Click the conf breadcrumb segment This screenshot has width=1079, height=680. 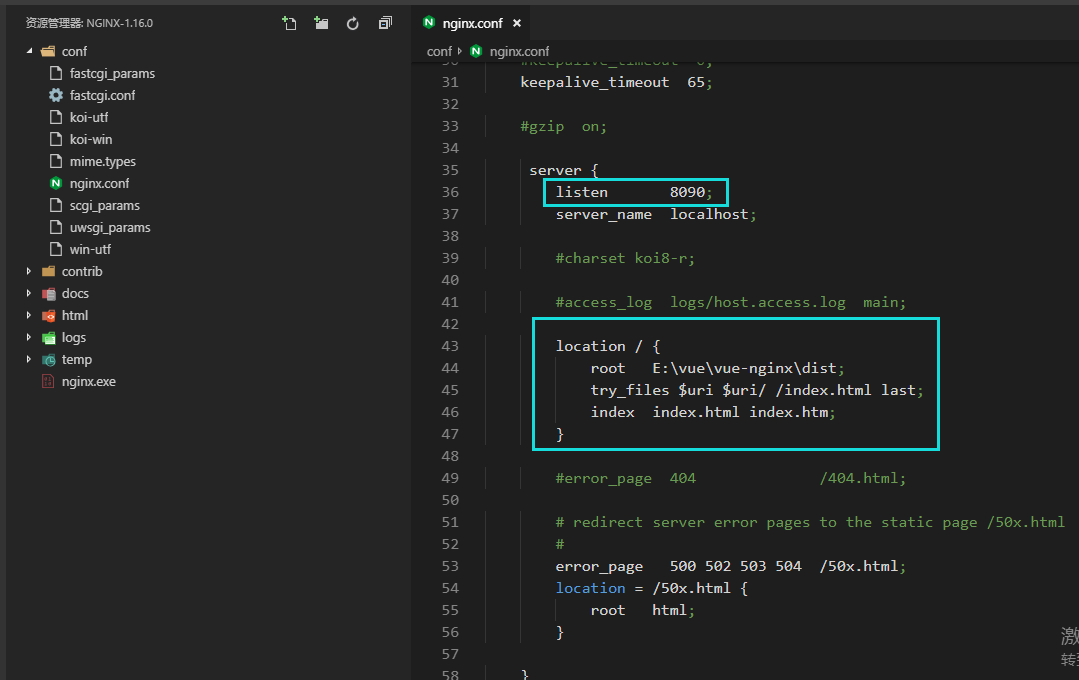[x=439, y=52]
